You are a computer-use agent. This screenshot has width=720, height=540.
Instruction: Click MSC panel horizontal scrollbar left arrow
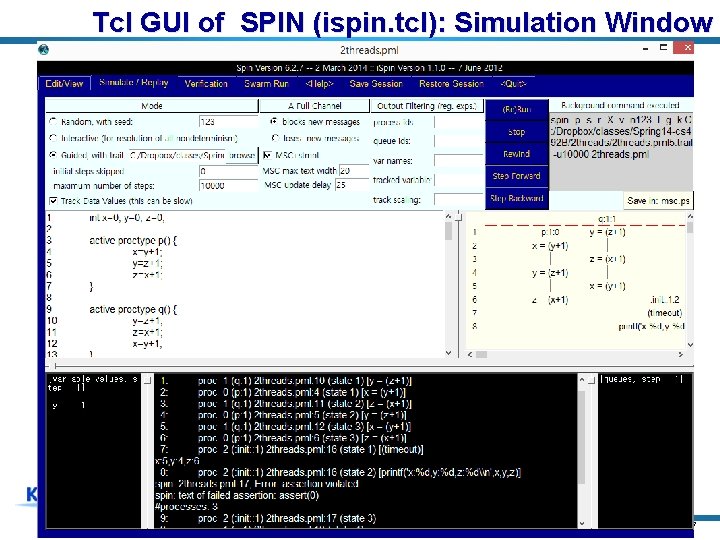[x=470, y=354]
